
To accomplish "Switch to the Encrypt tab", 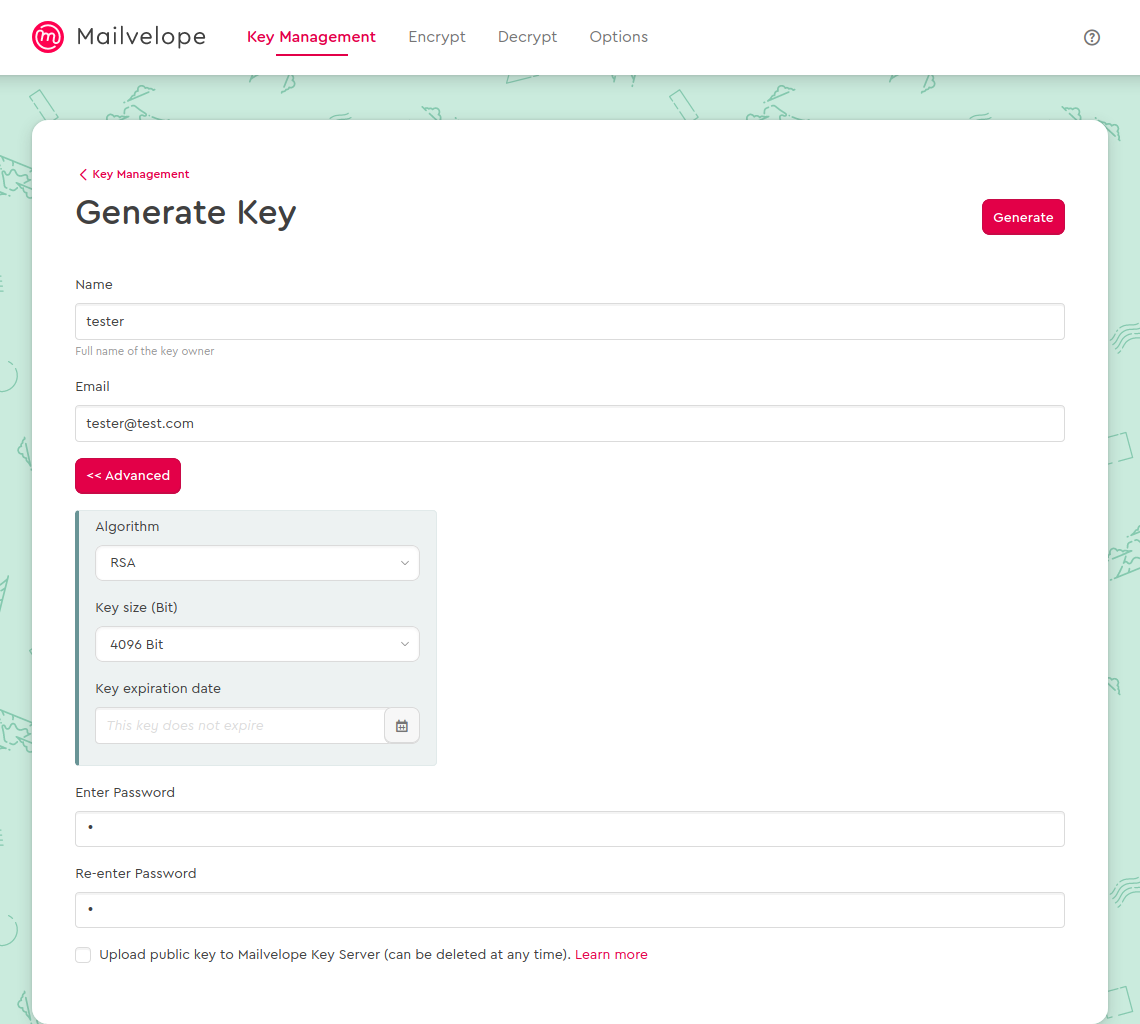I will pyautogui.click(x=437, y=37).
